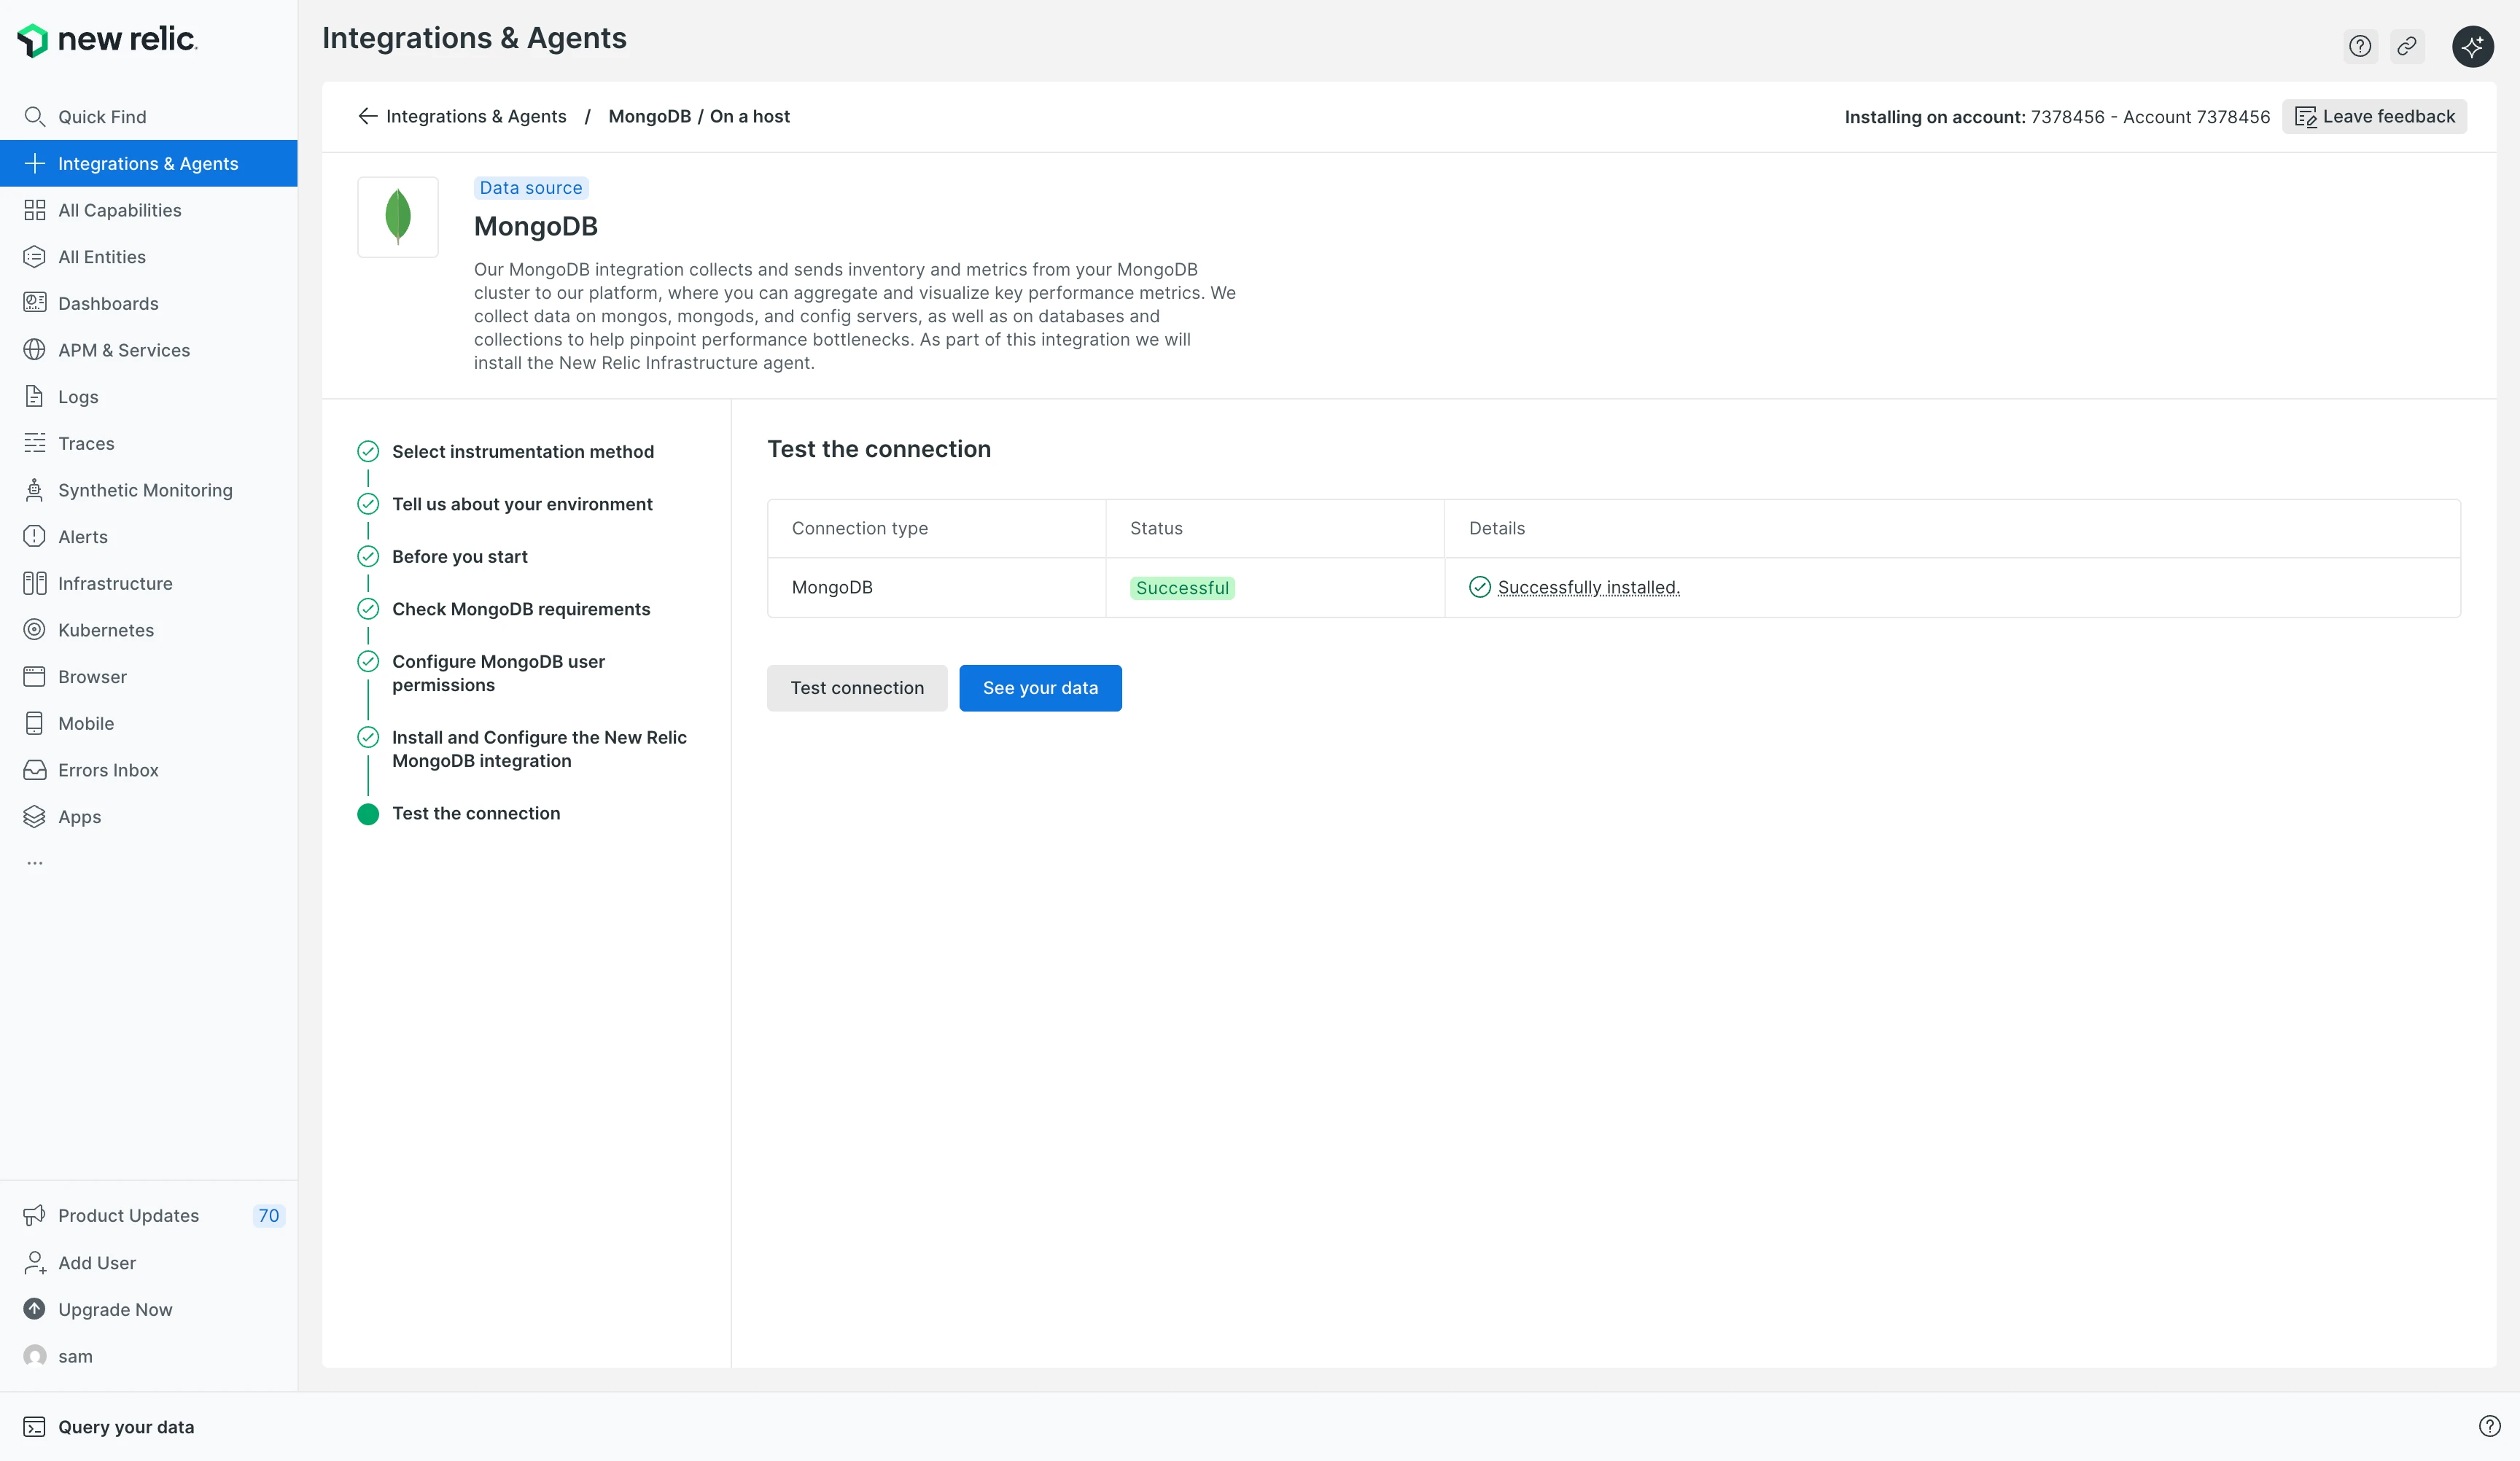Screen dimensions: 2520x1461
Task: Go to Integrations & Agents in sidebar
Action: point(149,163)
